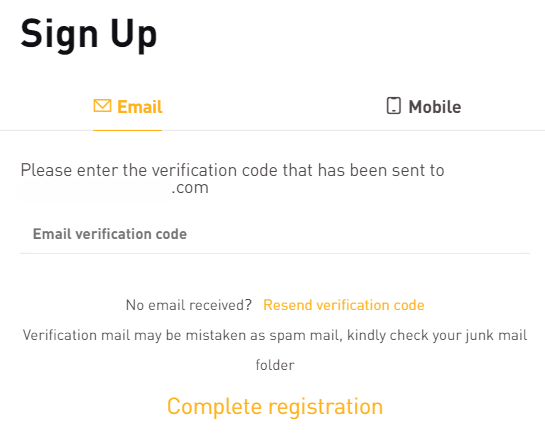The height and width of the screenshot is (434, 545).
Task: Click the word 'folder' in the notice
Action: click(275, 365)
